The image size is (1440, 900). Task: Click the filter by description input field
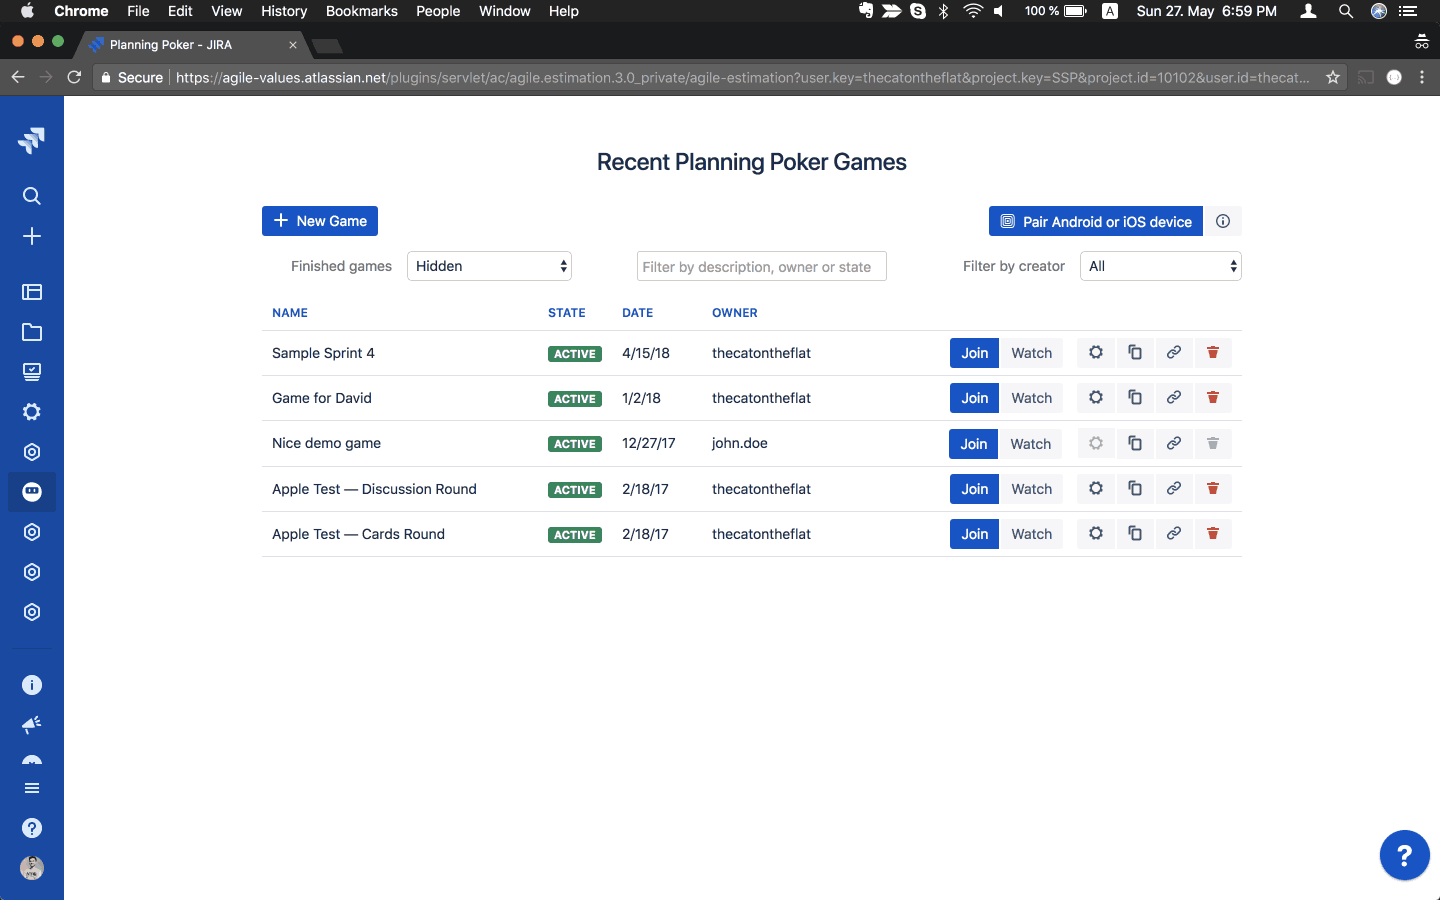point(761,266)
